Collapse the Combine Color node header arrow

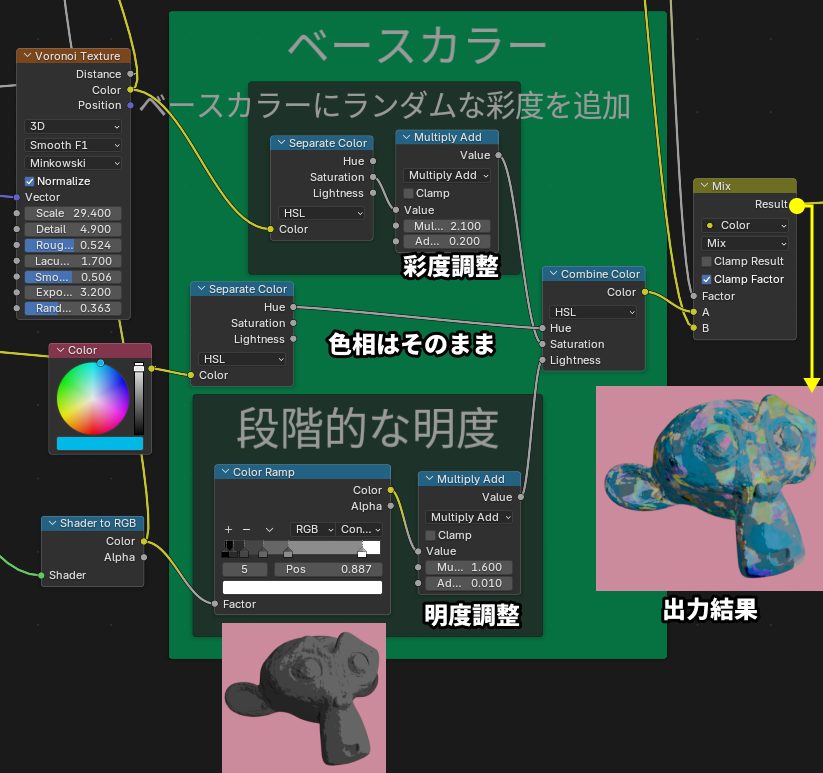click(552, 274)
